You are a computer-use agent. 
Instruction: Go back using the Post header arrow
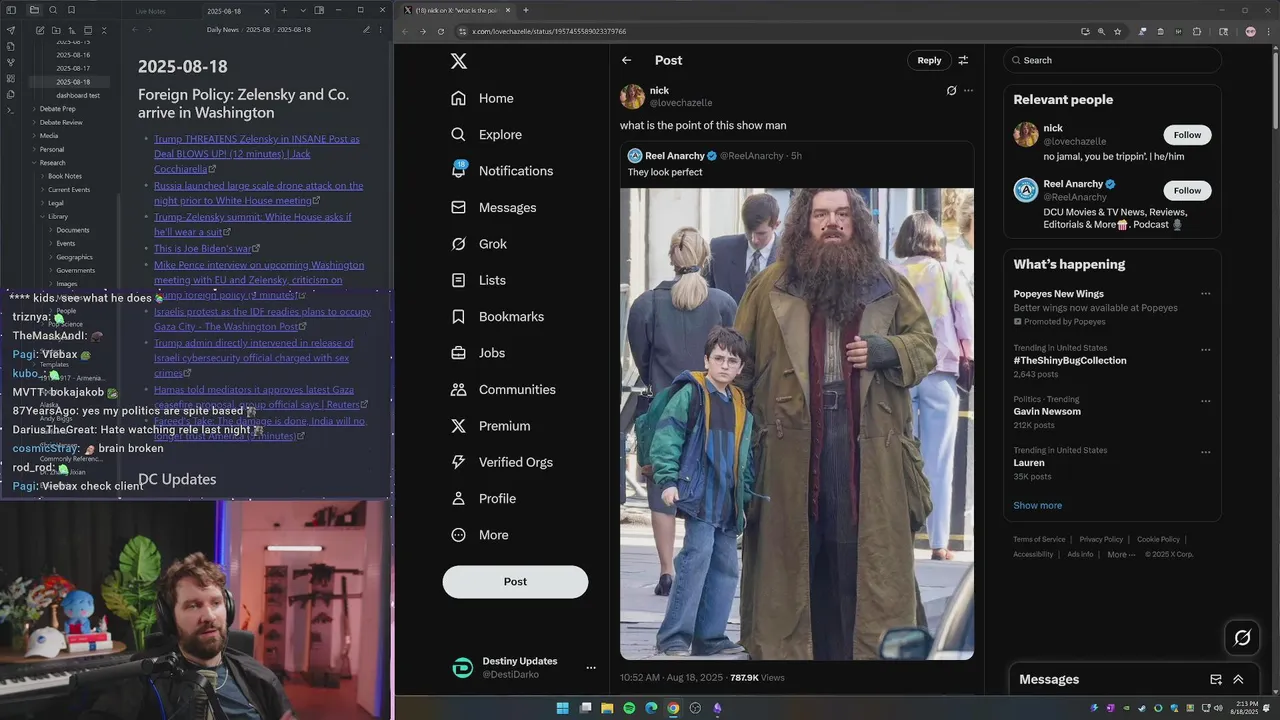coord(626,60)
